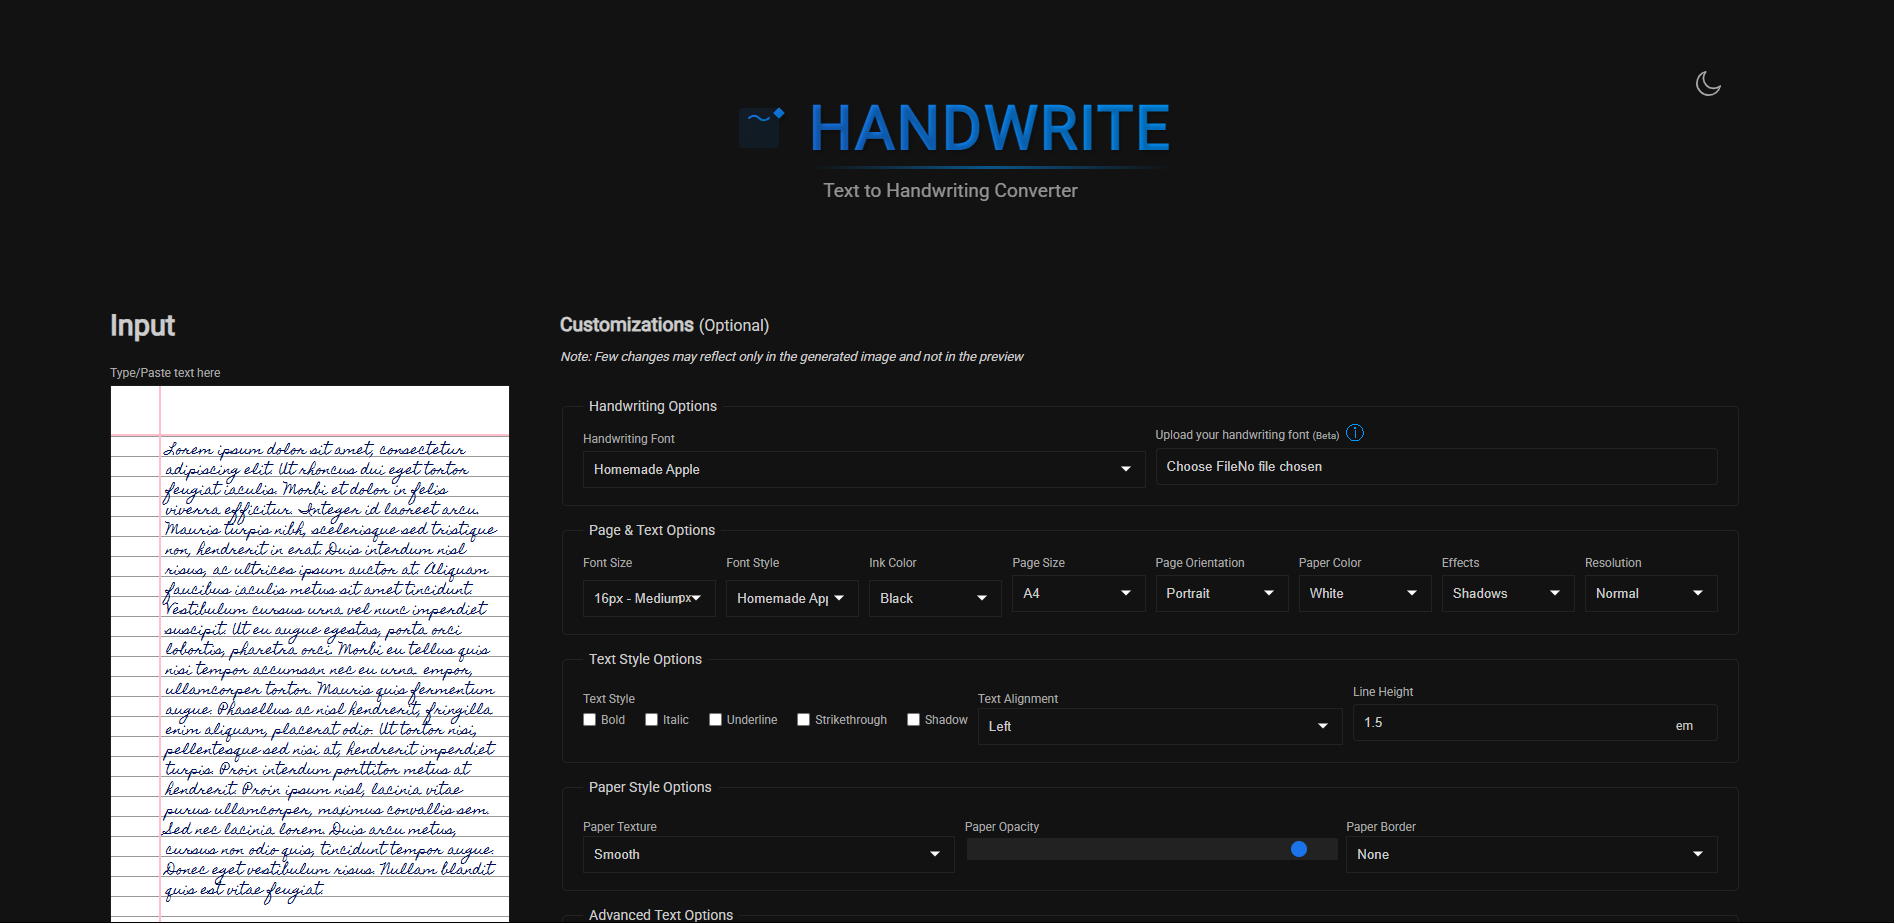Click the Customizations heading

[664, 325]
